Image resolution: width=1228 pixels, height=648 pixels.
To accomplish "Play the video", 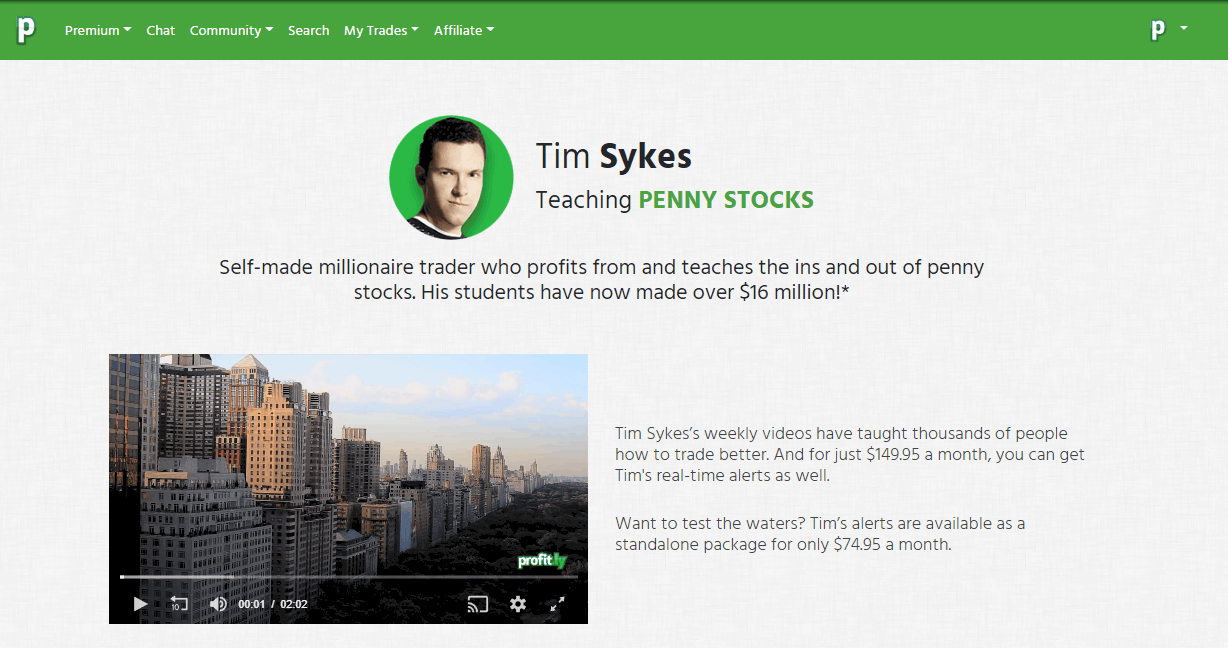I will pyautogui.click(x=140, y=604).
